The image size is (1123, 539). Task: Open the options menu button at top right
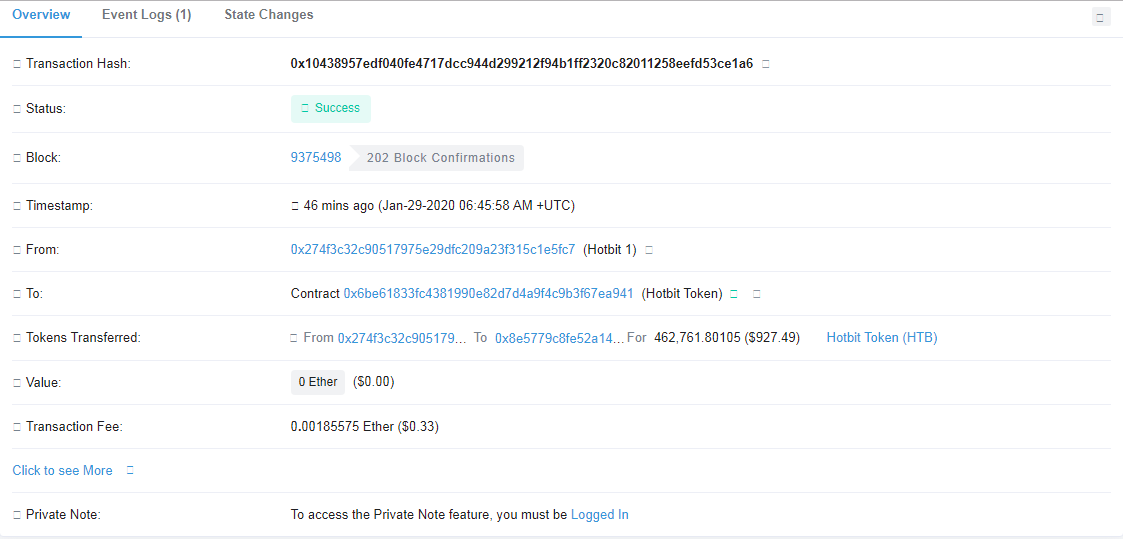(x=1101, y=17)
